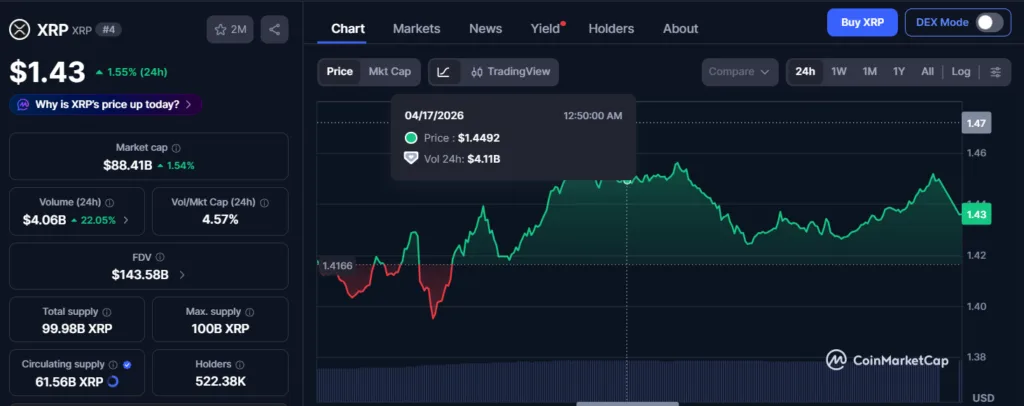This screenshot has width=1024, height=406.
Task: Click the XRP coin logo icon
Action: tap(22, 30)
